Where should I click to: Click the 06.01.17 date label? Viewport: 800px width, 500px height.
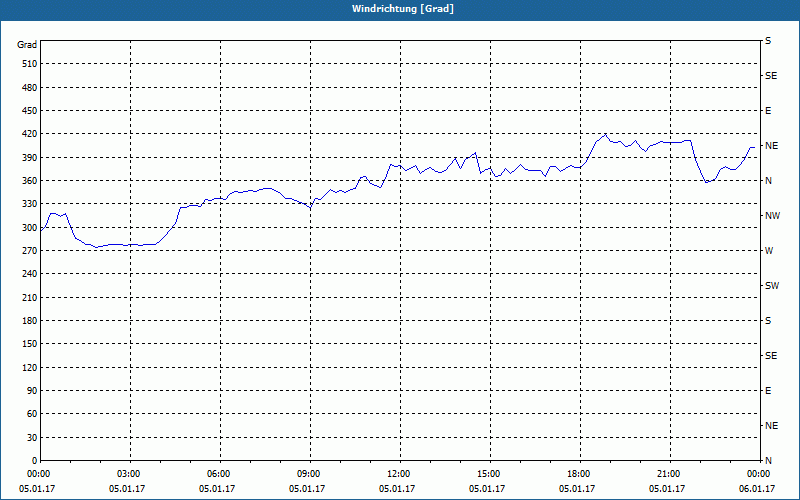coord(757,489)
